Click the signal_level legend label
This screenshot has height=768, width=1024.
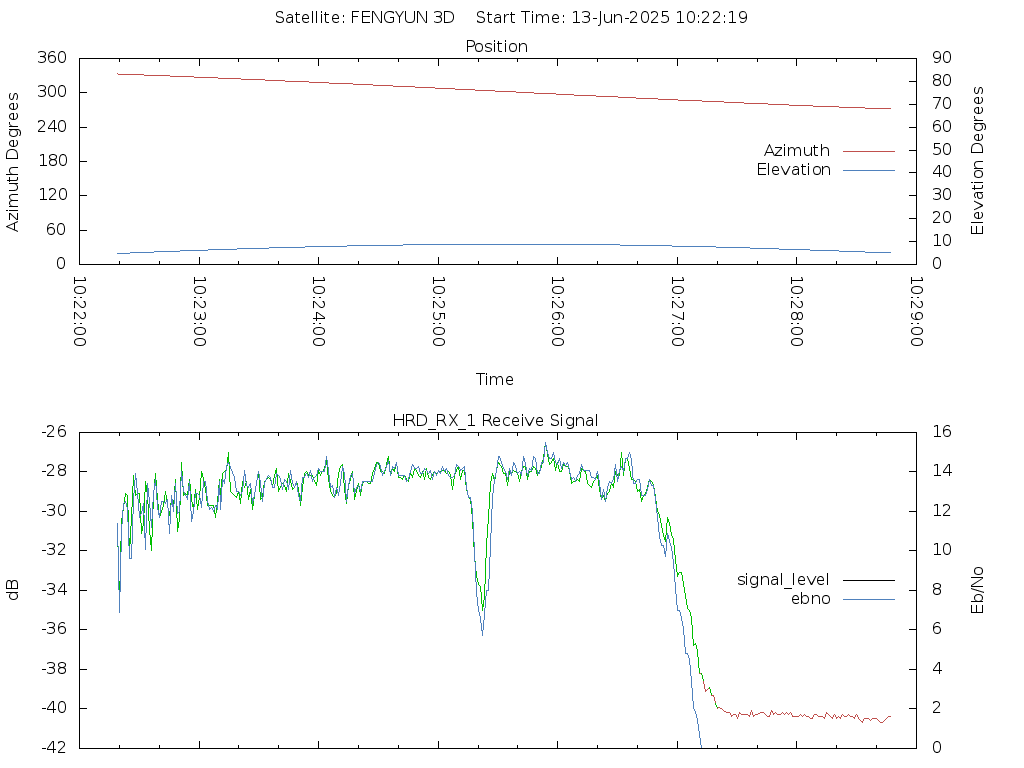(783, 580)
